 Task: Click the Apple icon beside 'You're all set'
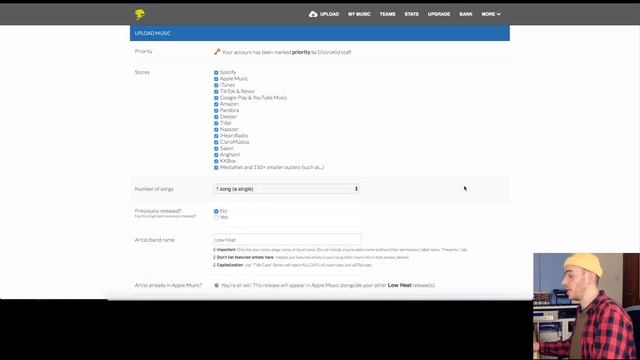(x=216, y=285)
